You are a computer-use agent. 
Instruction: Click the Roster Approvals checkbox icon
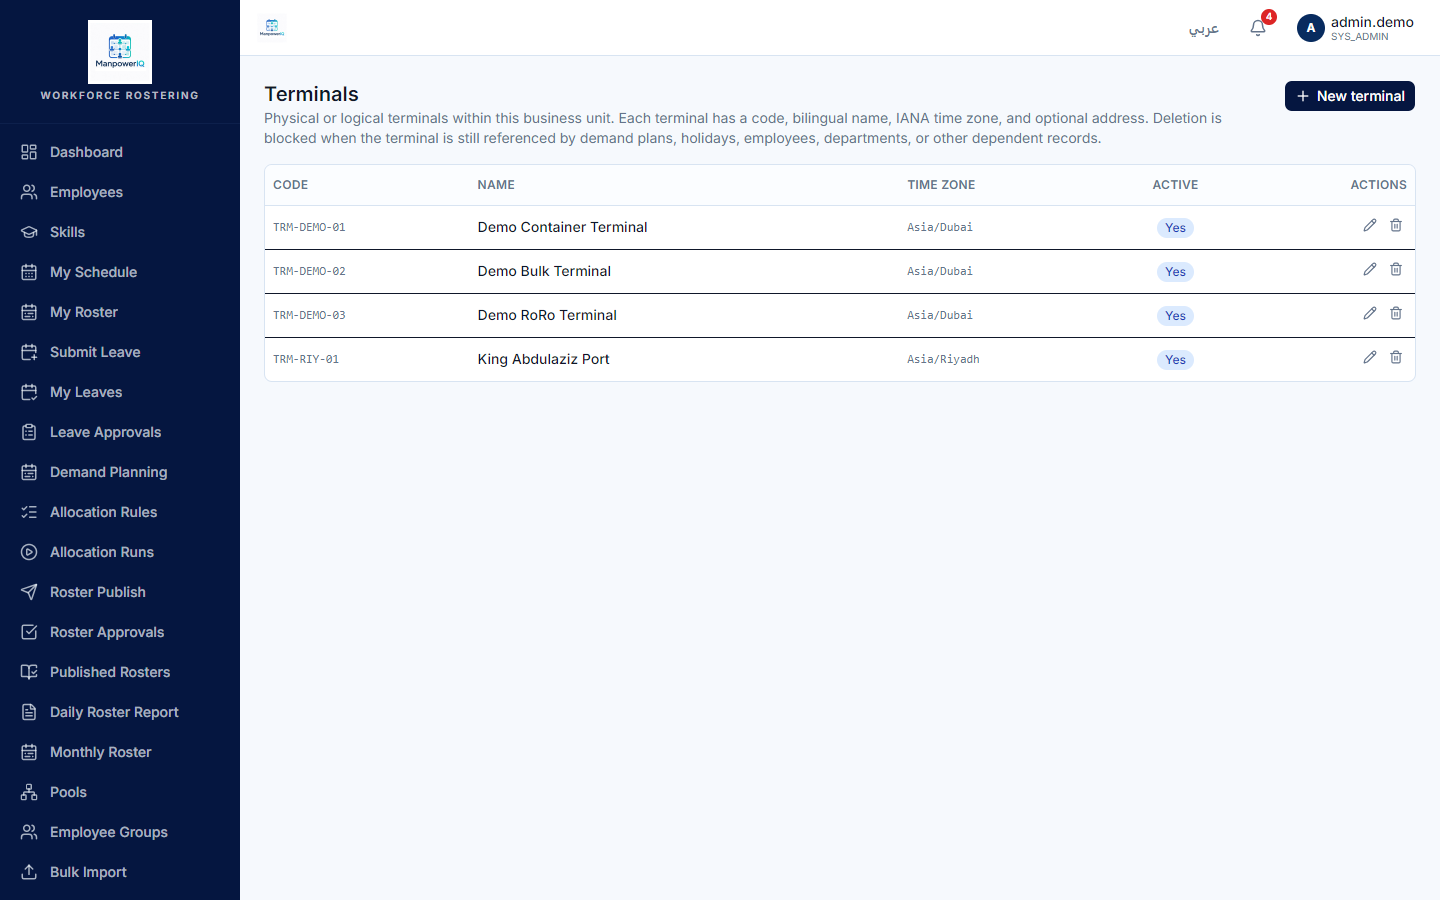pyautogui.click(x=29, y=632)
